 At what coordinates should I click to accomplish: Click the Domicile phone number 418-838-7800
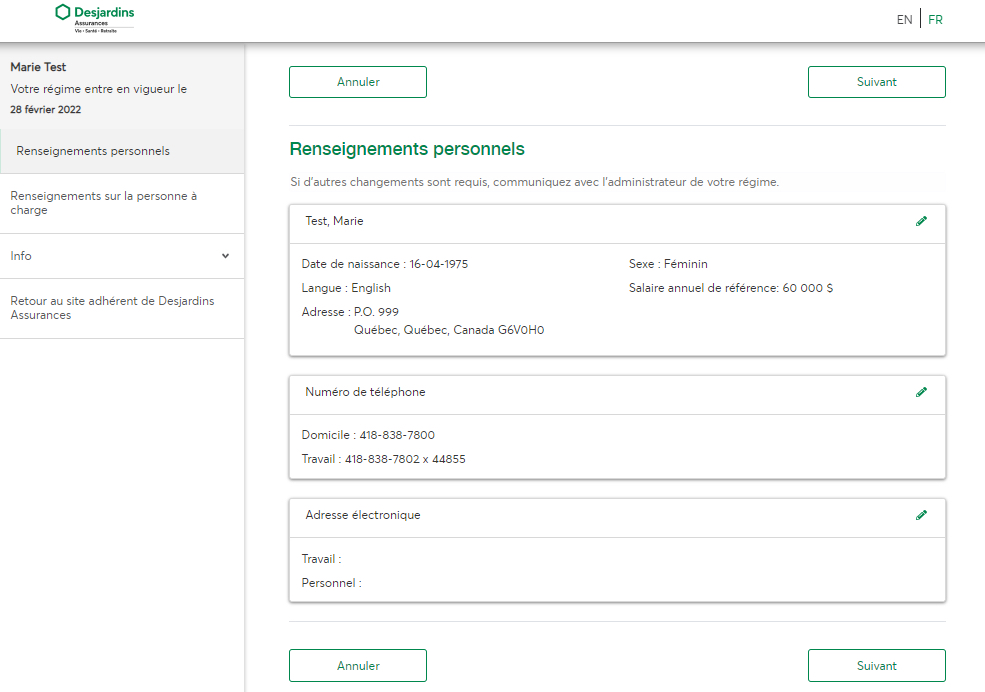(397, 435)
